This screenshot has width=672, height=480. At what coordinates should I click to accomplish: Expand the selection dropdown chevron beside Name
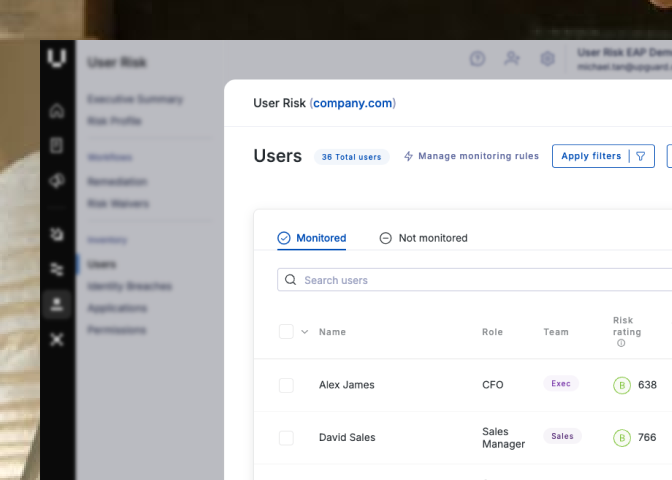coord(305,332)
